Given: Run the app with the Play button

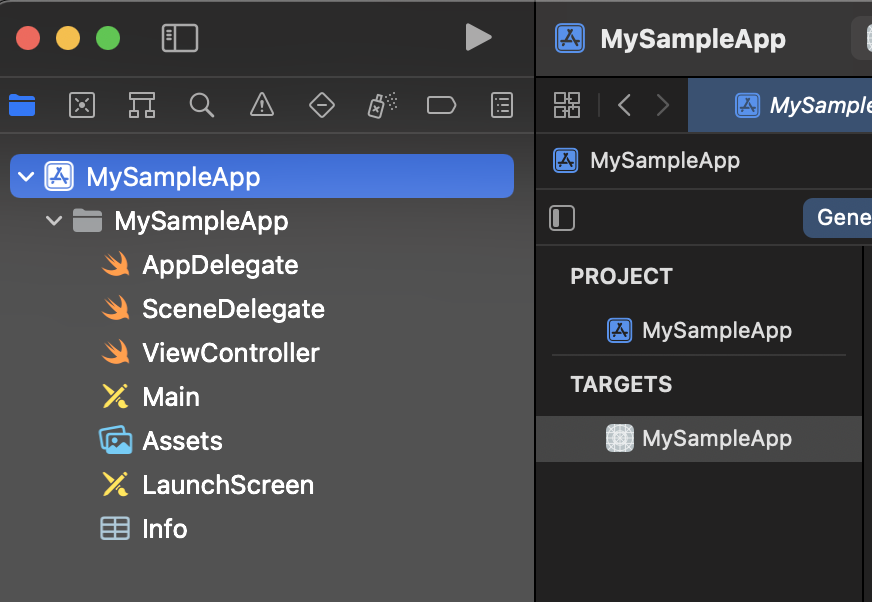Looking at the screenshot, I should [x=478, y=37].
